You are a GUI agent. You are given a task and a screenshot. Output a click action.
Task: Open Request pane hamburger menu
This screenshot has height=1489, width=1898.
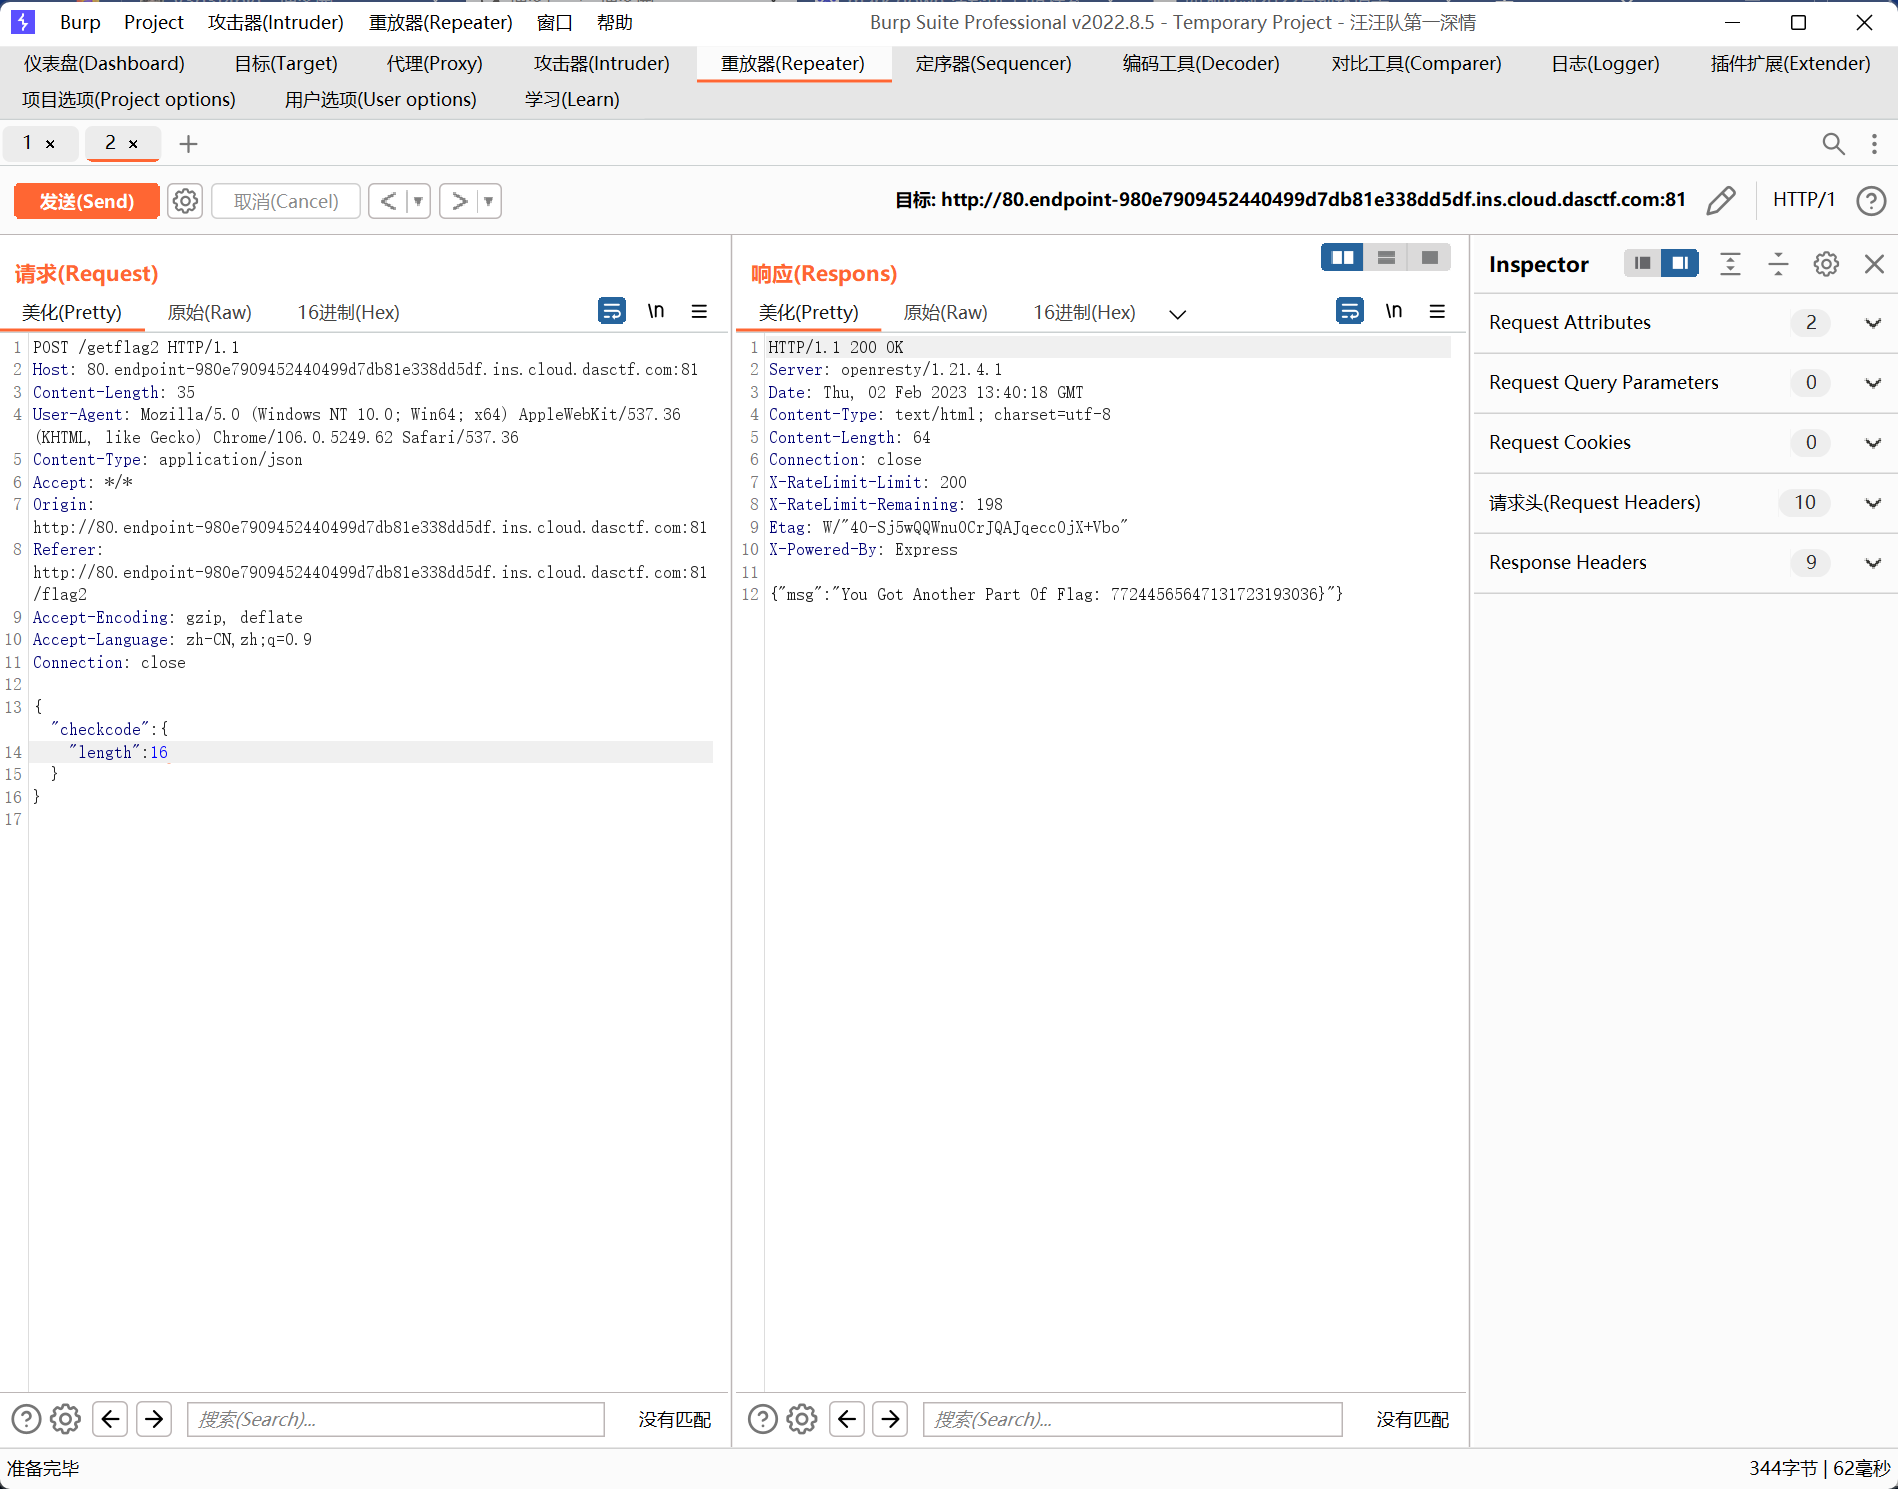click(699, 311)
